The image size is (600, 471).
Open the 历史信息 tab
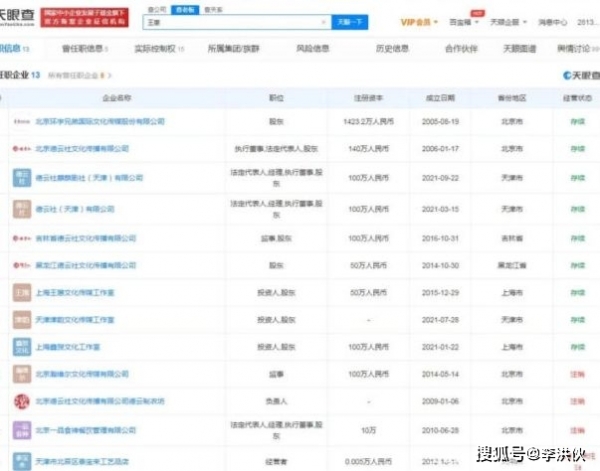pos(392,49)
